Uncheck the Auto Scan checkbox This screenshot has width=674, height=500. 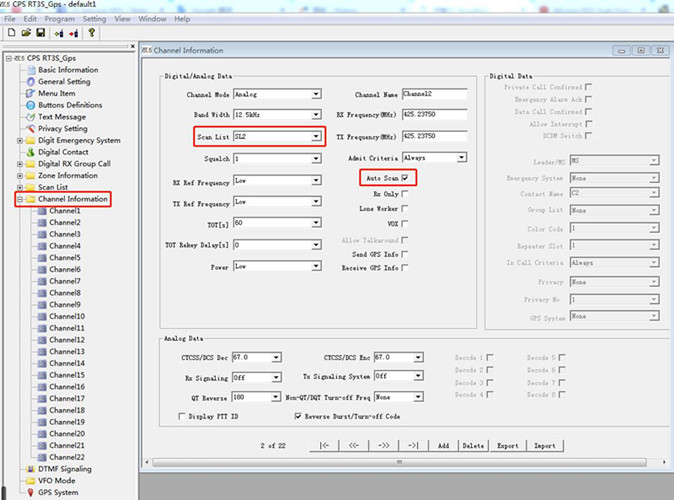tap(405, 177)
